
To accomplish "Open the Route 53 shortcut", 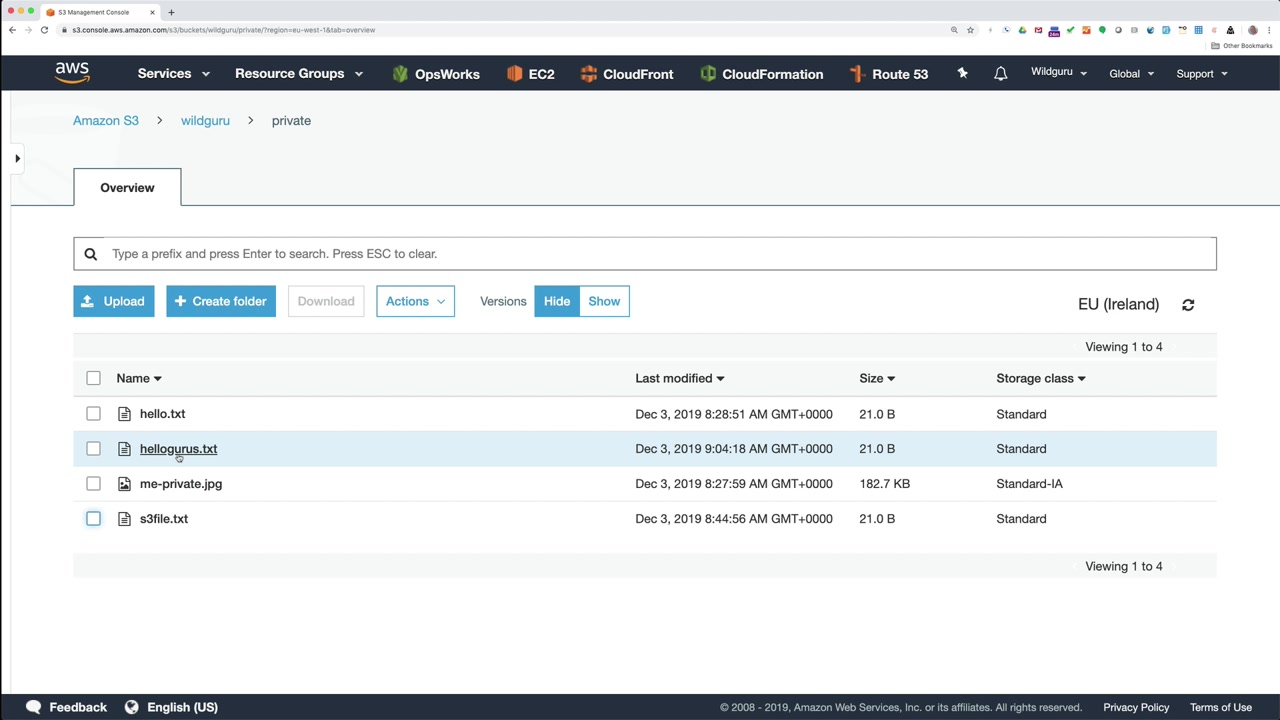I will (x=888, y=74).
